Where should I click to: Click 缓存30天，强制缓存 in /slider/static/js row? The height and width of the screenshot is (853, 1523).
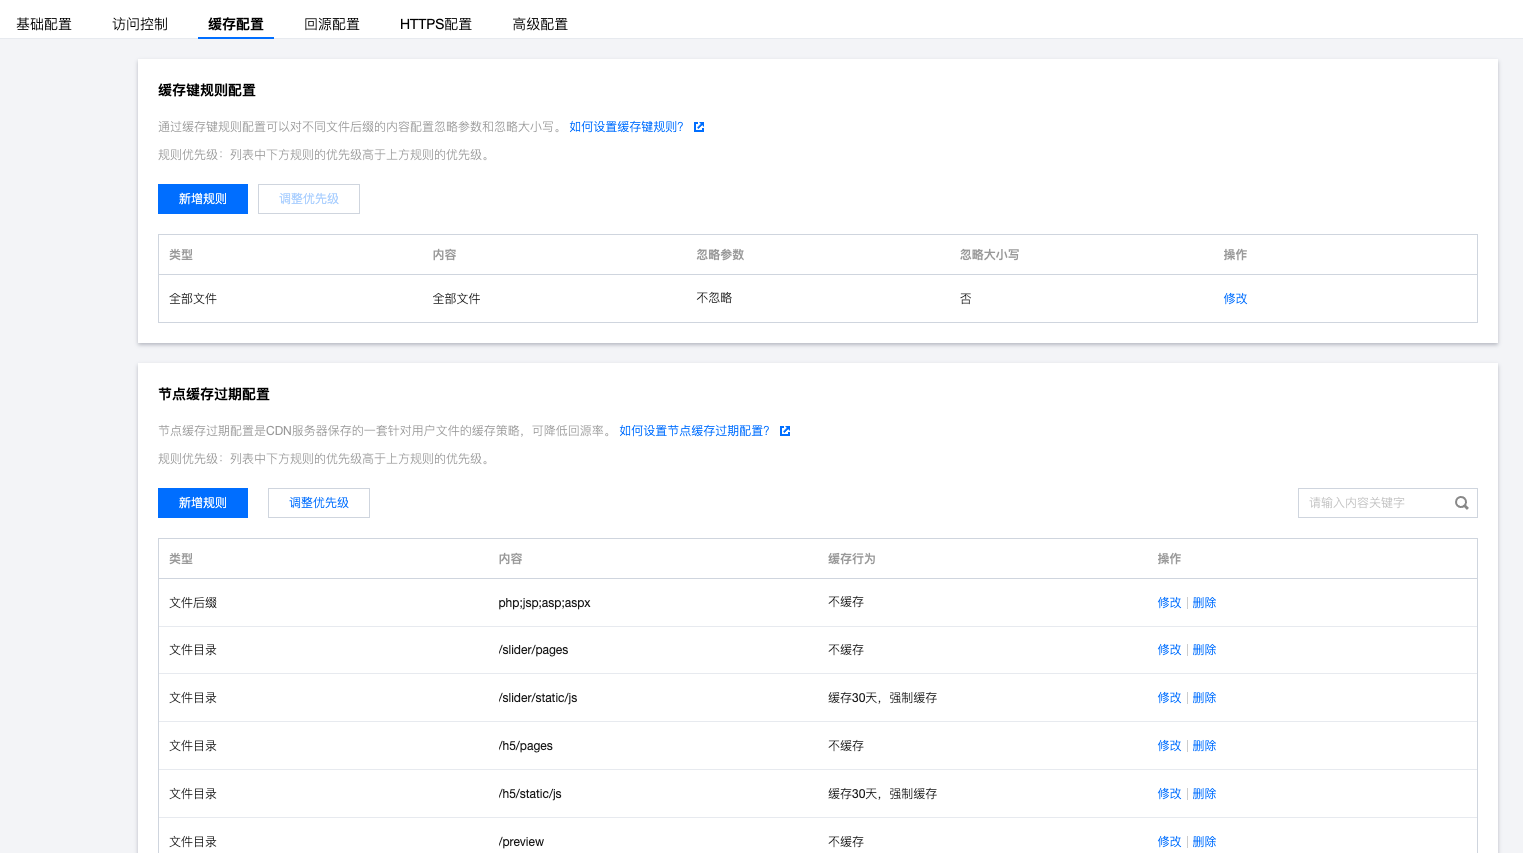click(882, 698)
